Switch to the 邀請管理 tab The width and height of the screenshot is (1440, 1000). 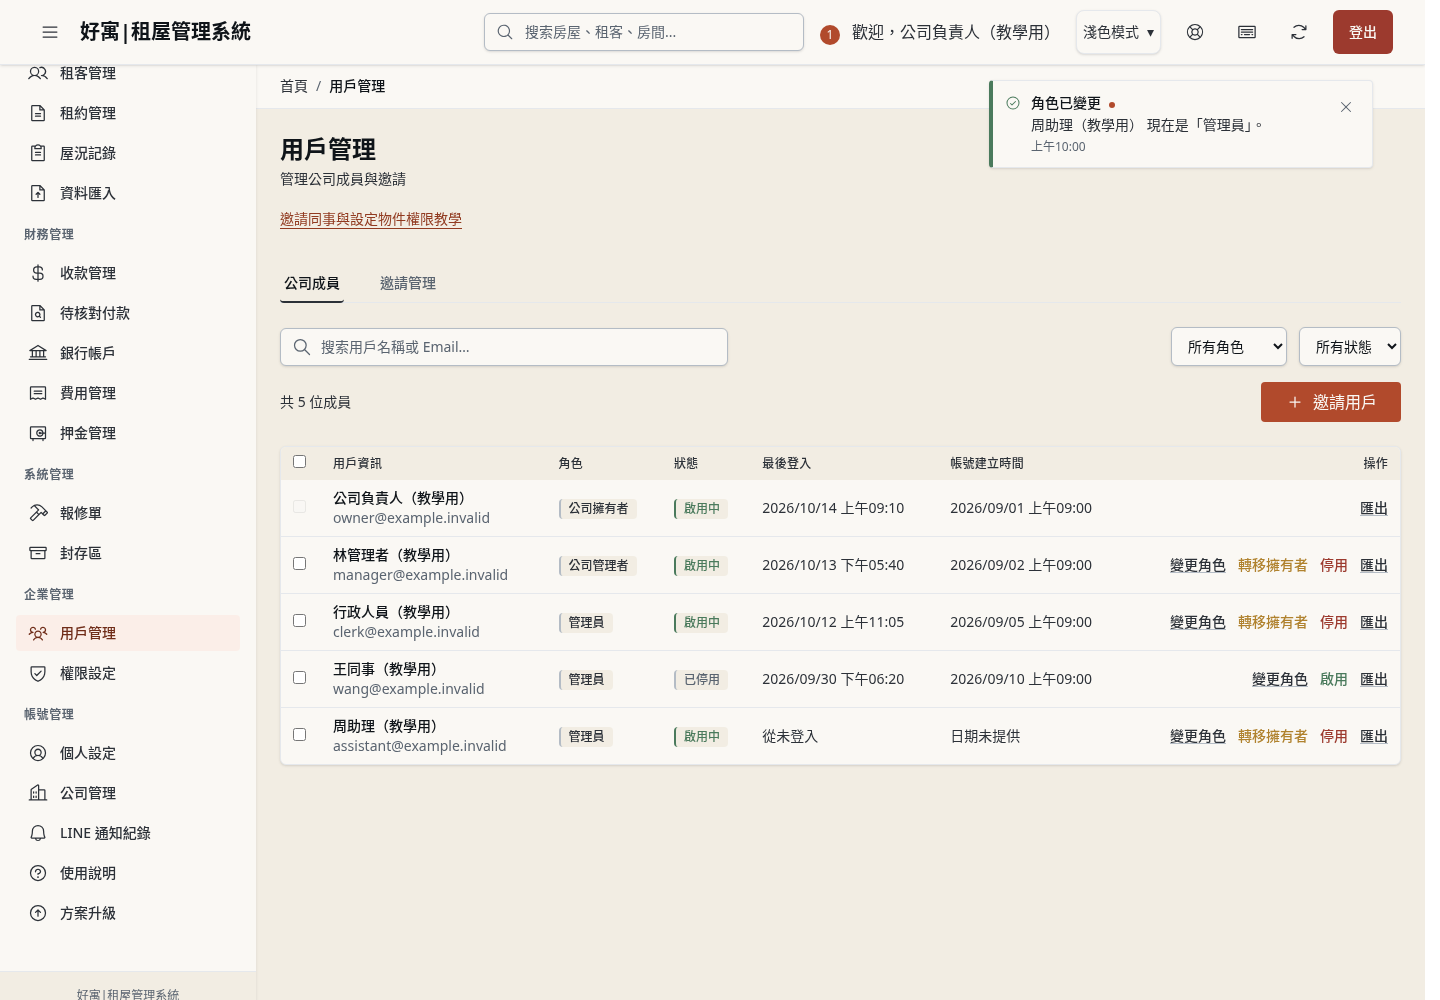408,283
